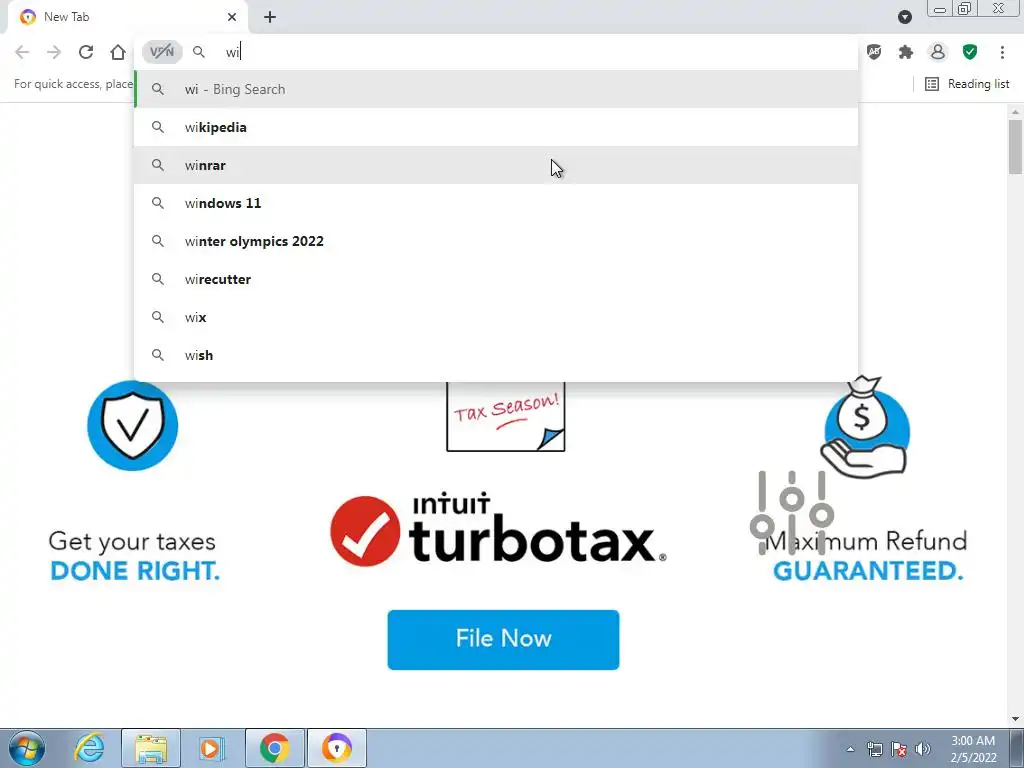The width and height of the screenshot is (1024, 768).
Task: Open the extensions puzzle icon
Action: point(906,52)
